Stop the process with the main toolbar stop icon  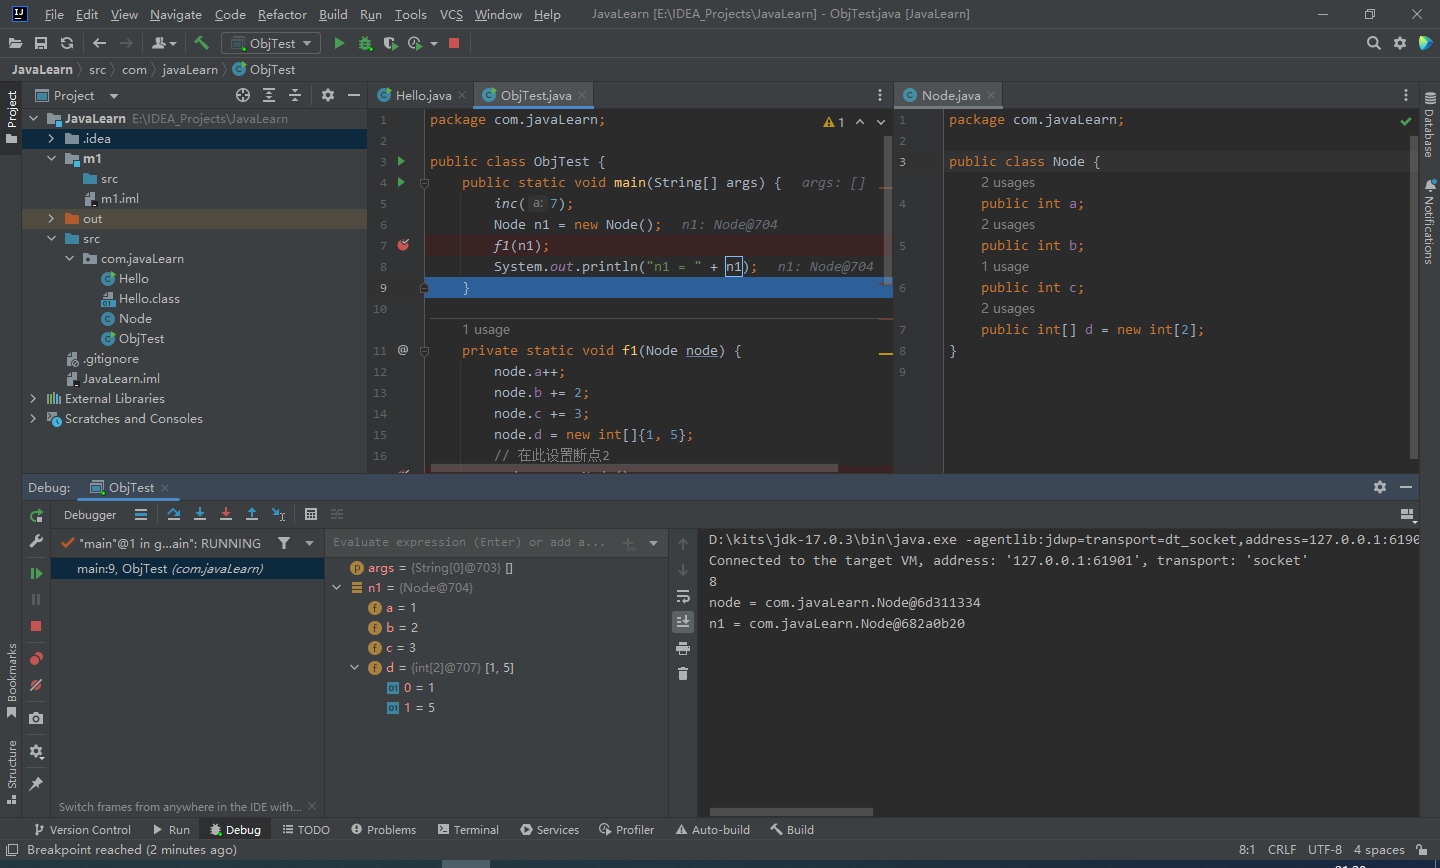pyautogui.click(x=454, y=43)
